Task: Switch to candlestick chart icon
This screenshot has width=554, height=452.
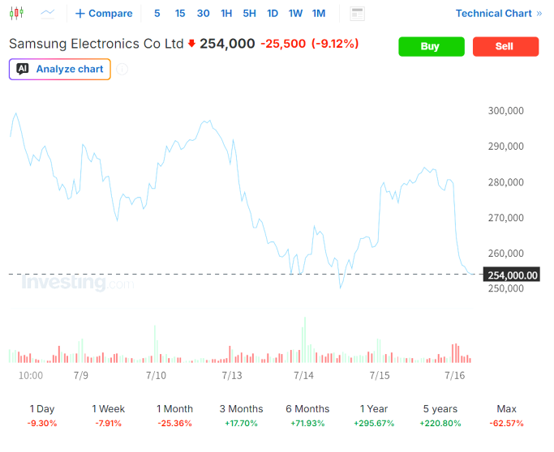Action: (x=16, y=13)
